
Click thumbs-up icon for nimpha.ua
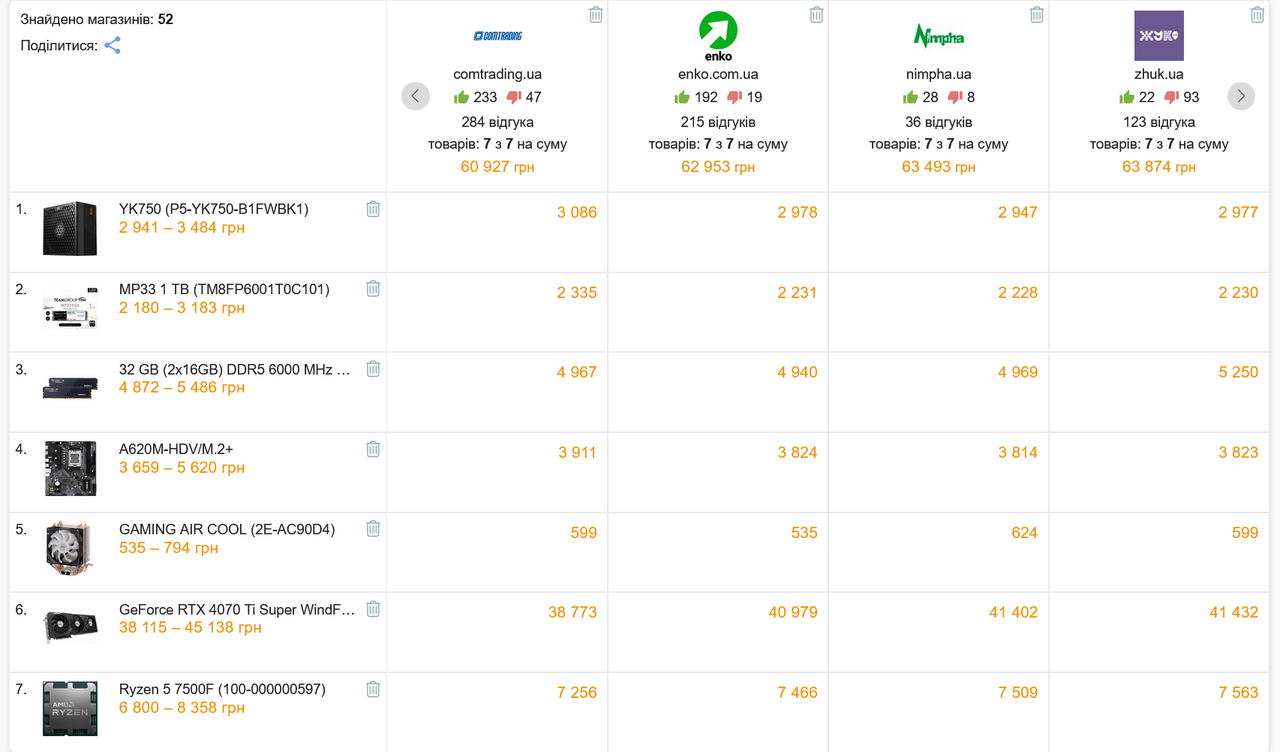tap(910, 97)
